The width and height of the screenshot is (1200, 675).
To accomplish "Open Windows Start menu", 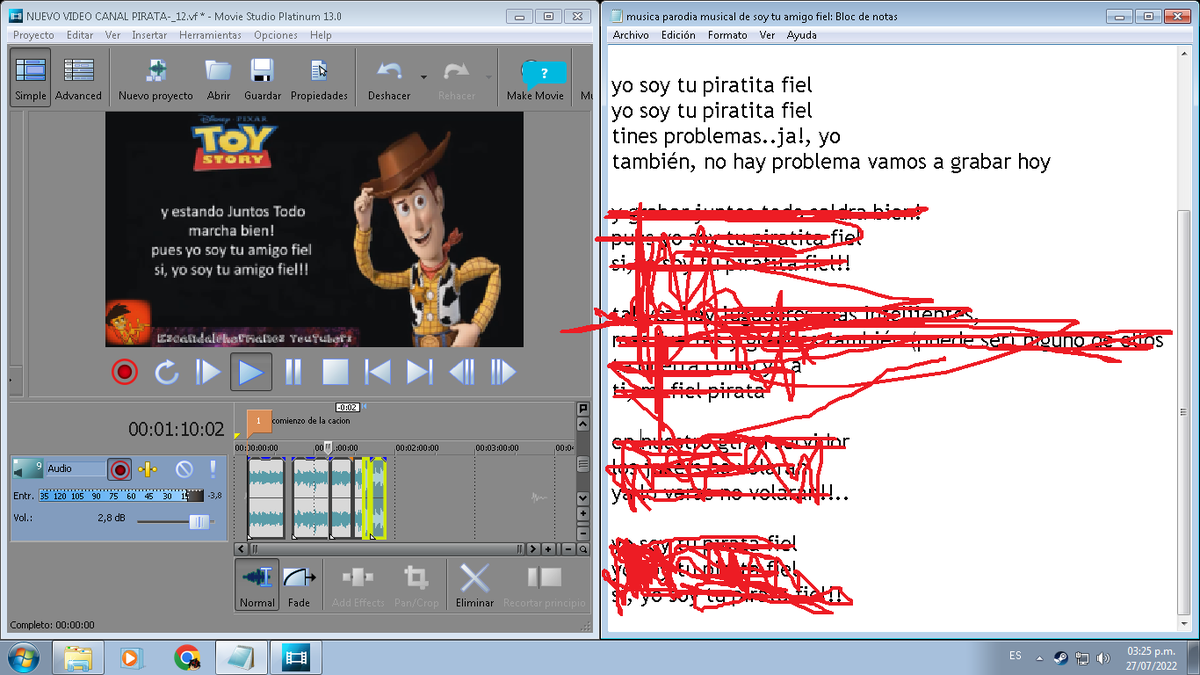I will point(22,657).
